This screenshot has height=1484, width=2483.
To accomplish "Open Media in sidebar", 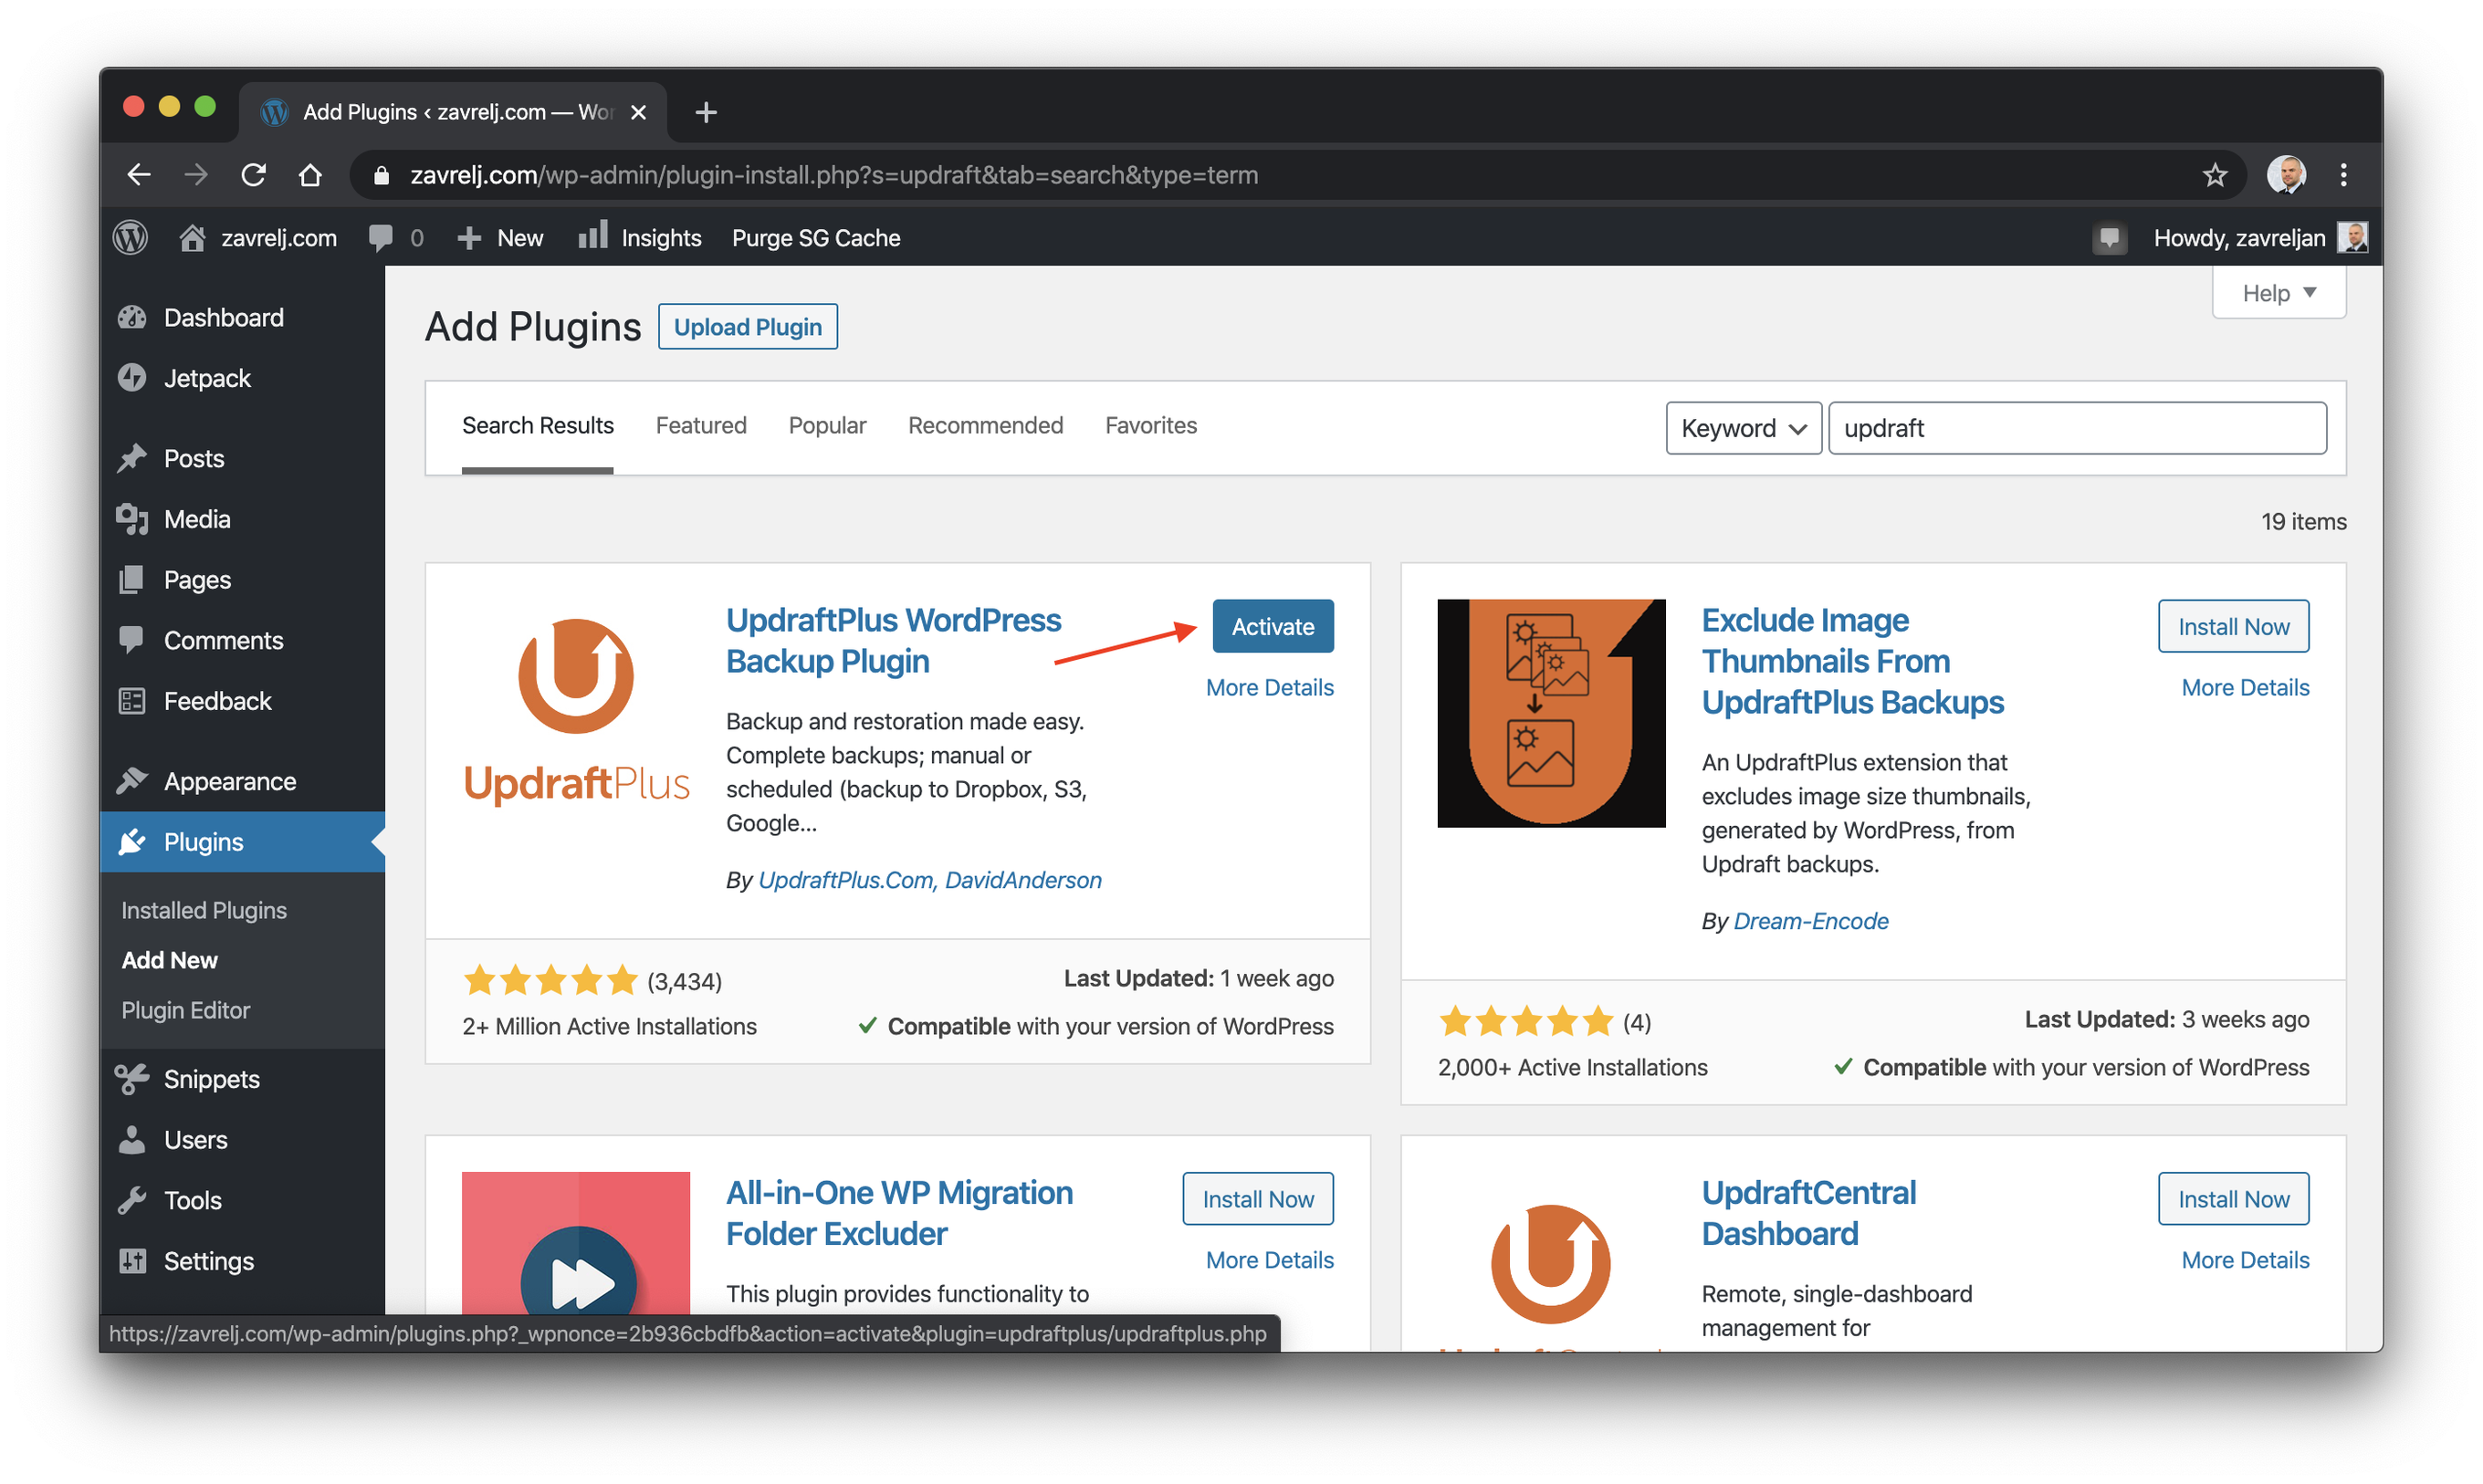I will tap(242, 519).
